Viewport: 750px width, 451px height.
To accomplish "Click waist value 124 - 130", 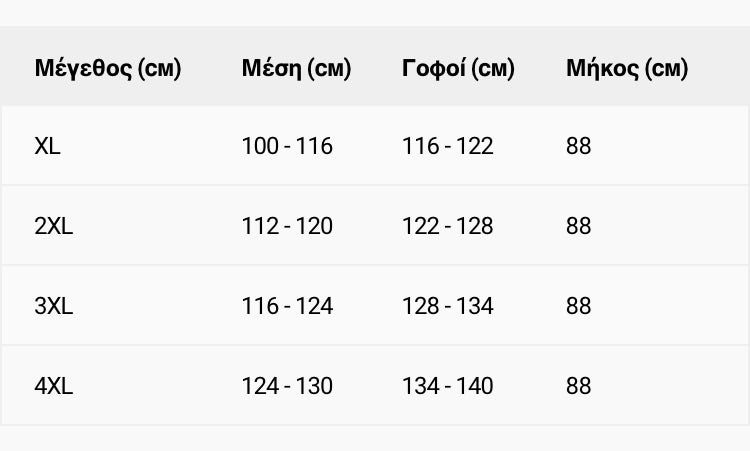I will [287, 385].
